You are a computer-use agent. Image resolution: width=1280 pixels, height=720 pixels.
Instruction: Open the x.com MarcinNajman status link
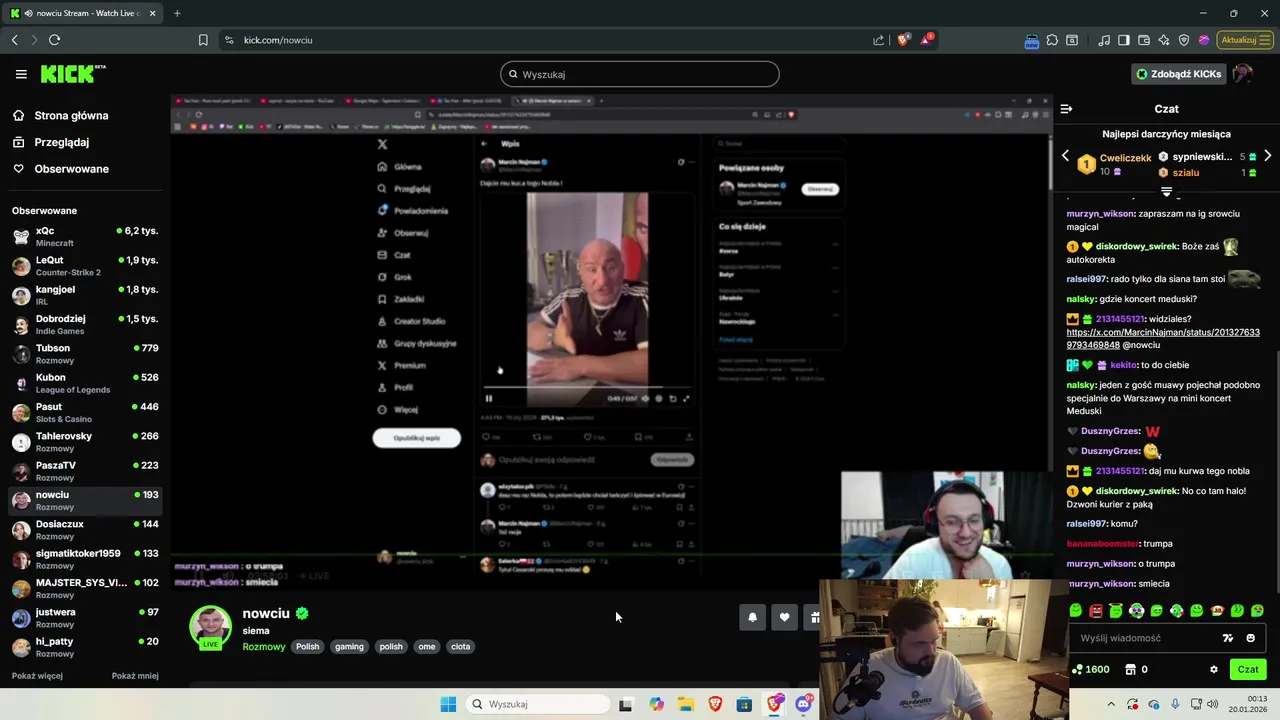pos(1163,338)
